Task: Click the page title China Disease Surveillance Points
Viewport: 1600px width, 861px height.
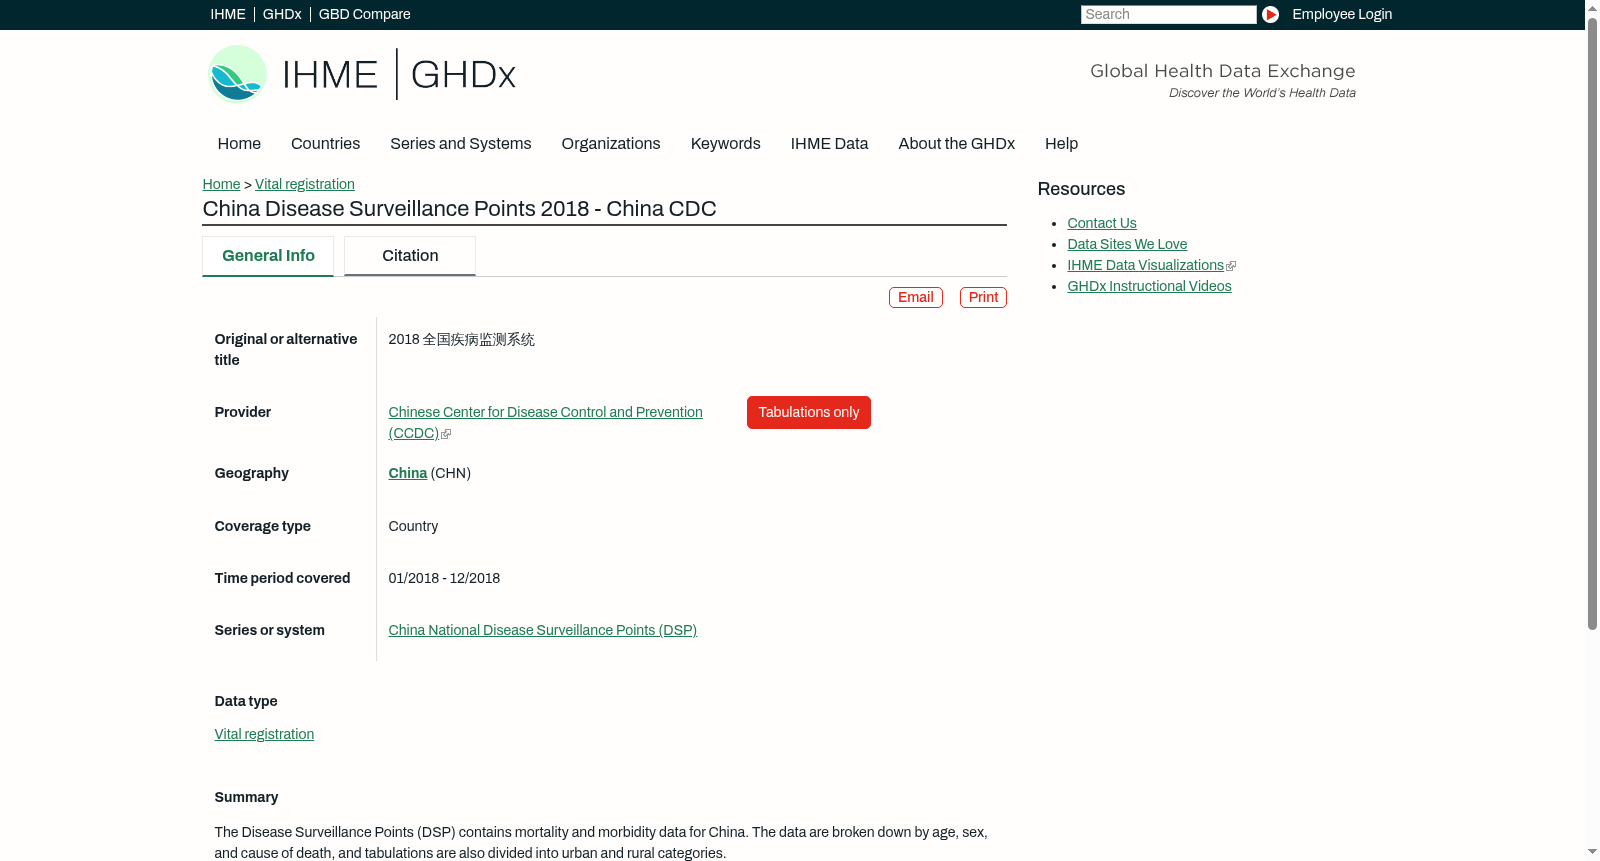Action: coord(460,209)
